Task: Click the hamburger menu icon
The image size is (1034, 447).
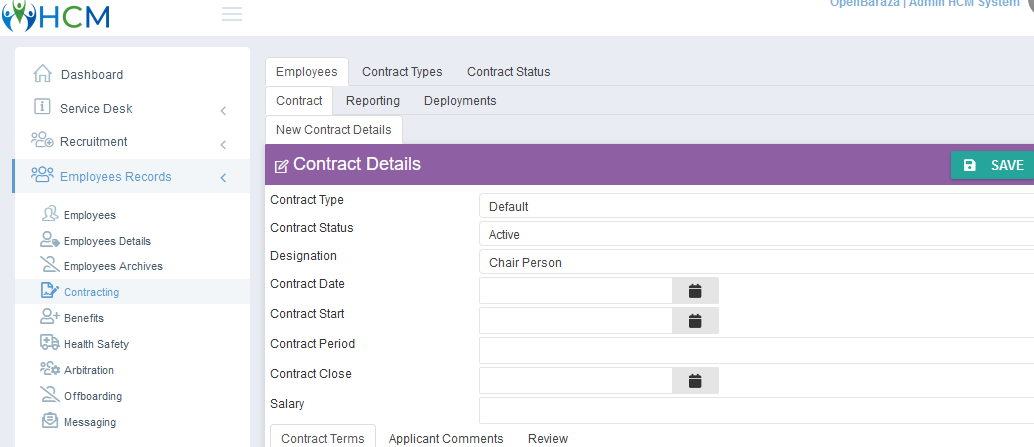Action: [231, 14]
